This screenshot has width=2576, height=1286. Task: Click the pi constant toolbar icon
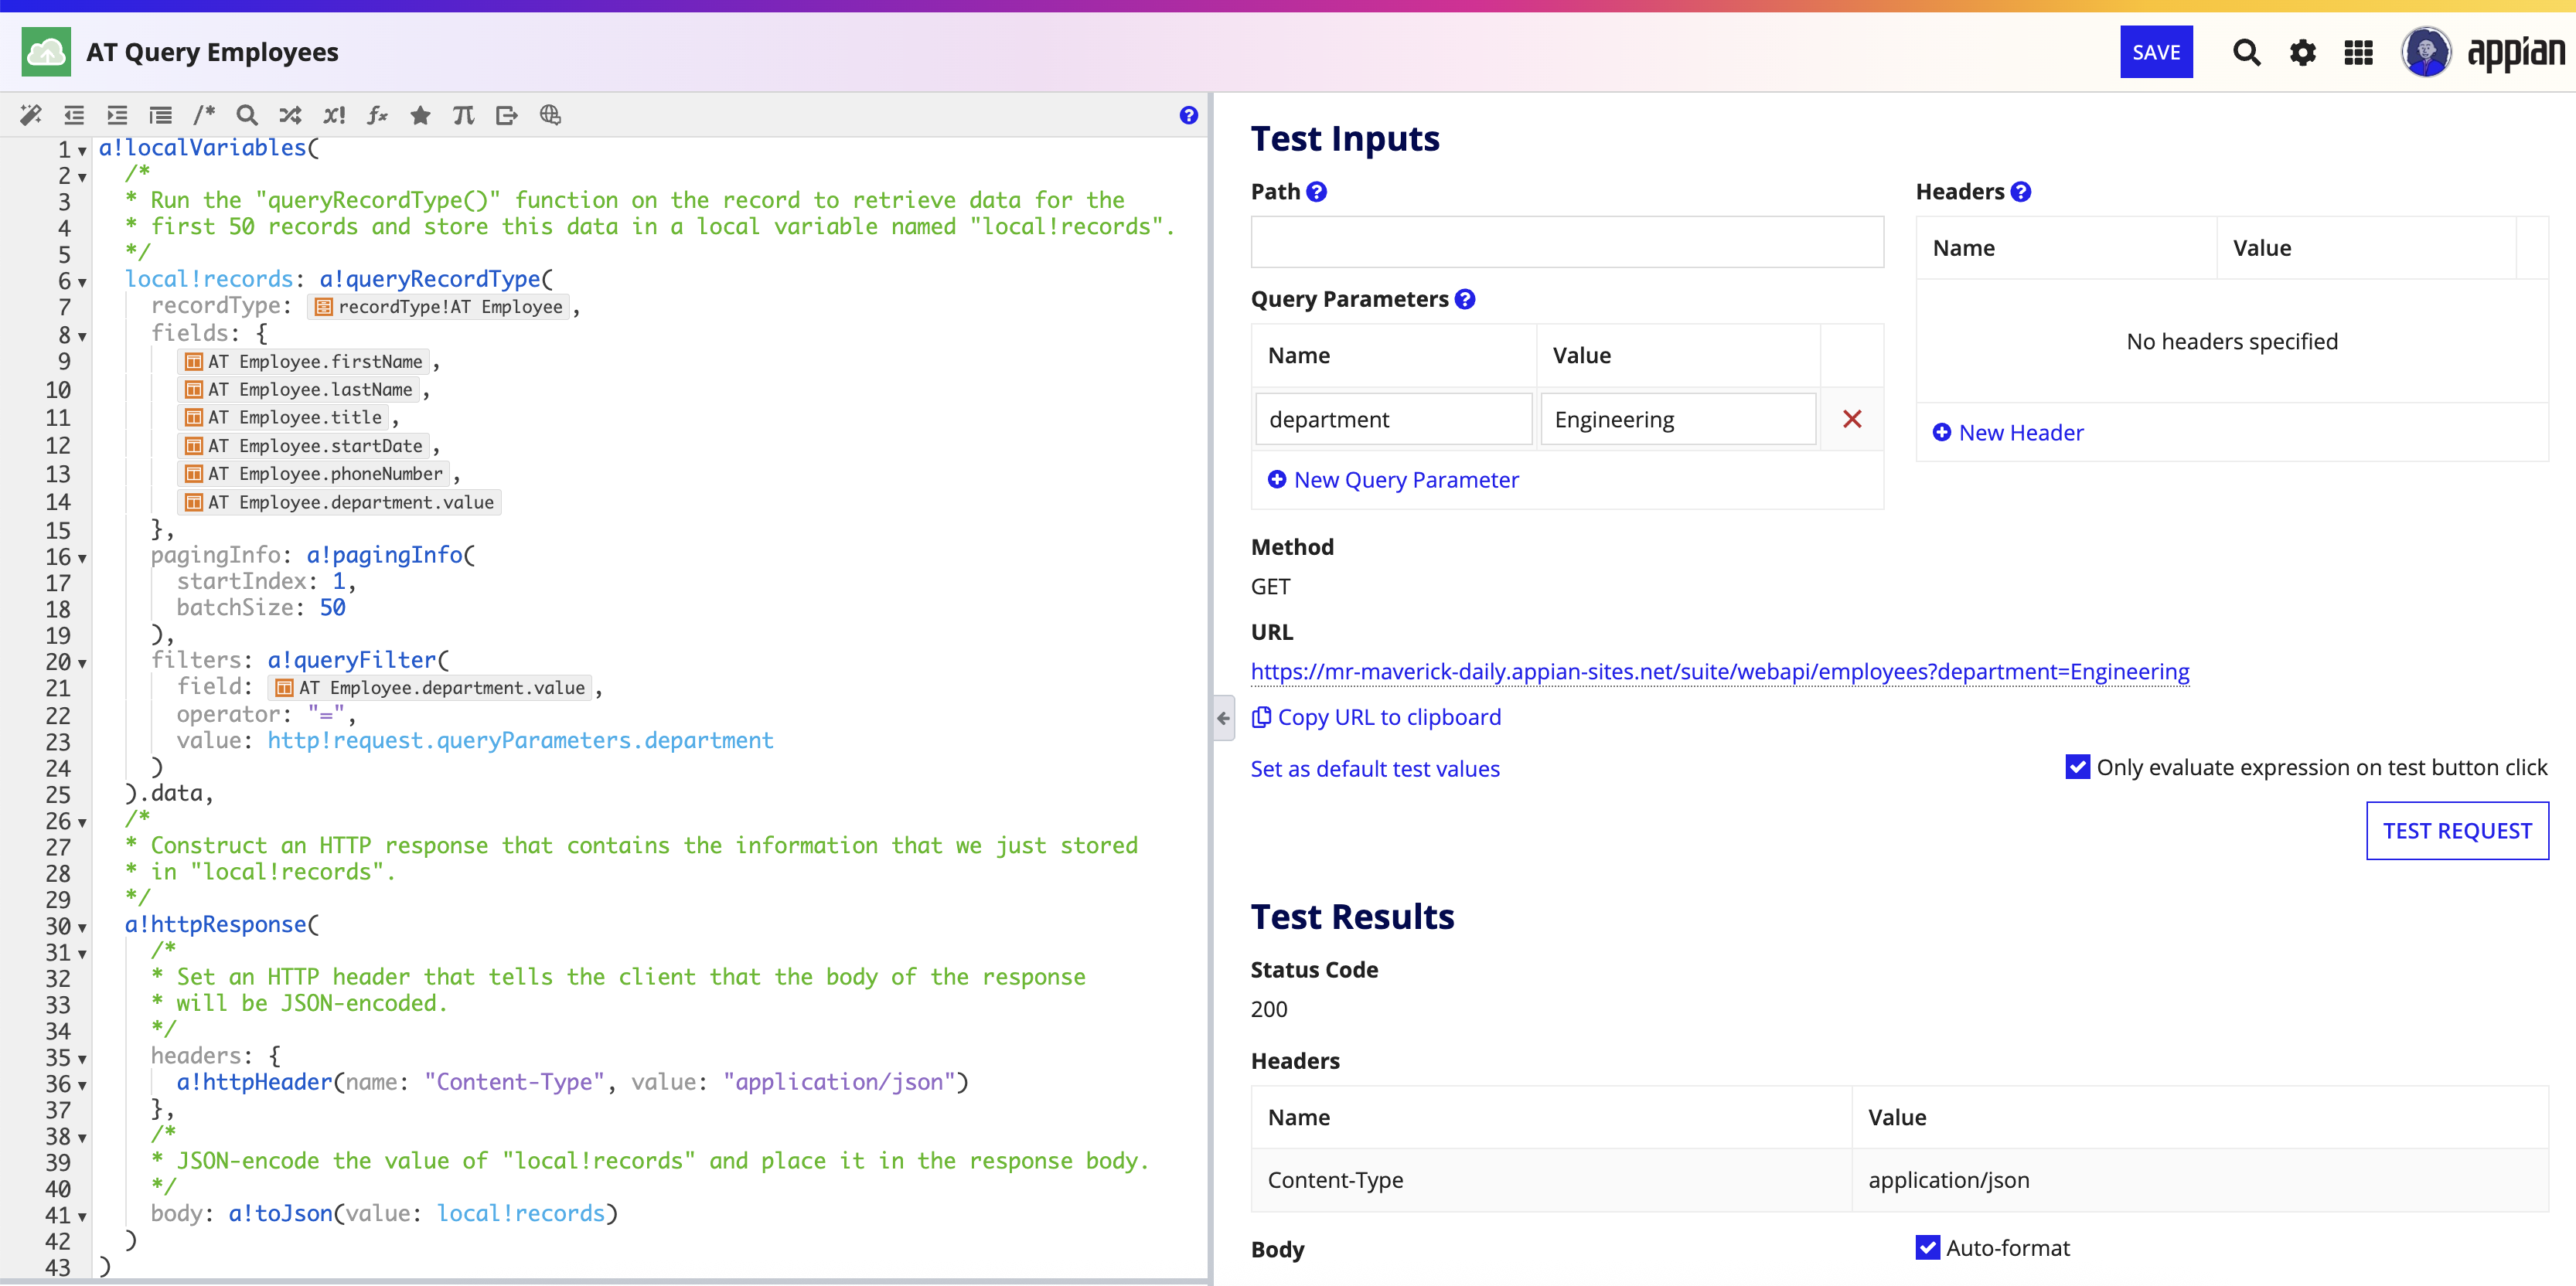tap(463, 115)
